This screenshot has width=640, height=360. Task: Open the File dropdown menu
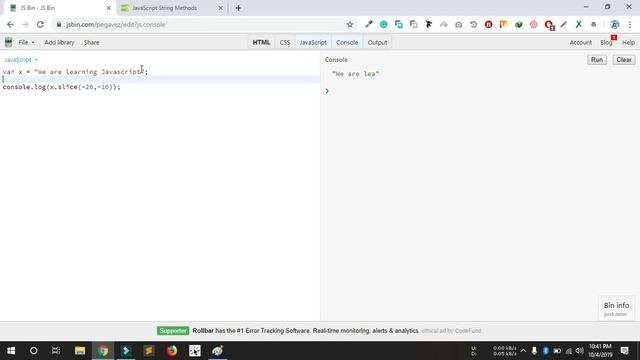pyautogui.click(x=26, y=42)
